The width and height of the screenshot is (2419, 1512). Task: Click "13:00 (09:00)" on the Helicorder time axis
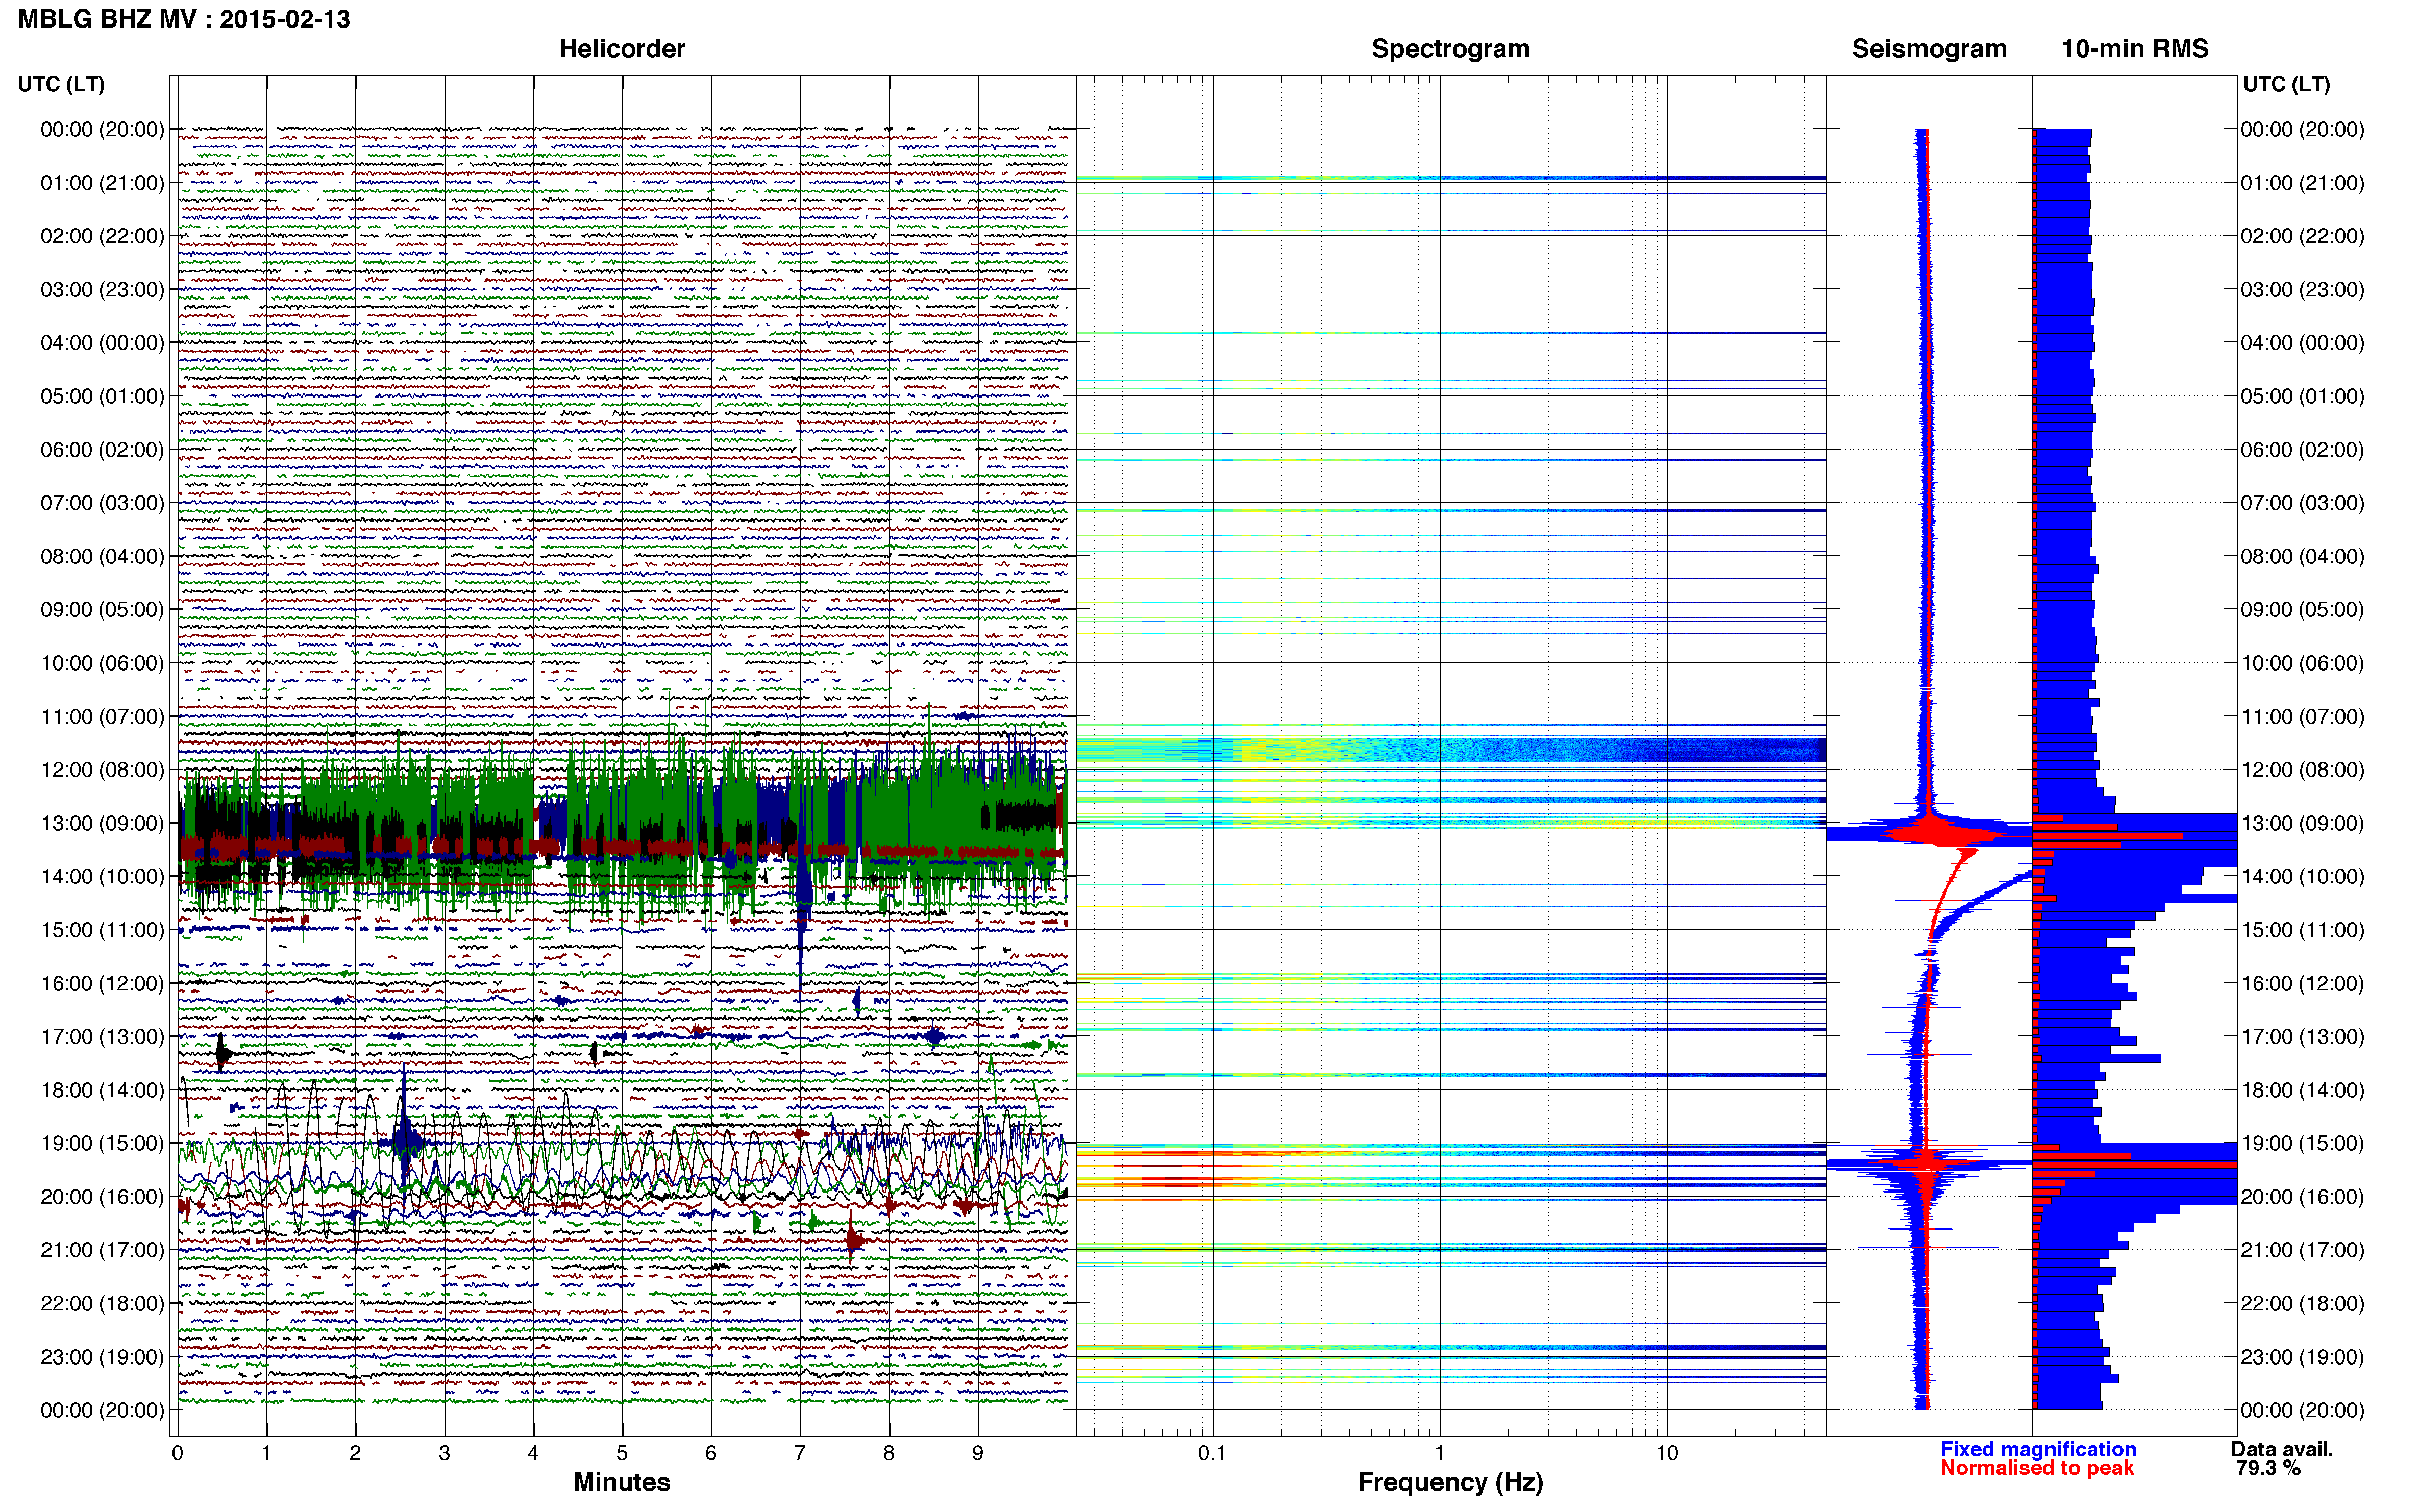tap(102, 823)
